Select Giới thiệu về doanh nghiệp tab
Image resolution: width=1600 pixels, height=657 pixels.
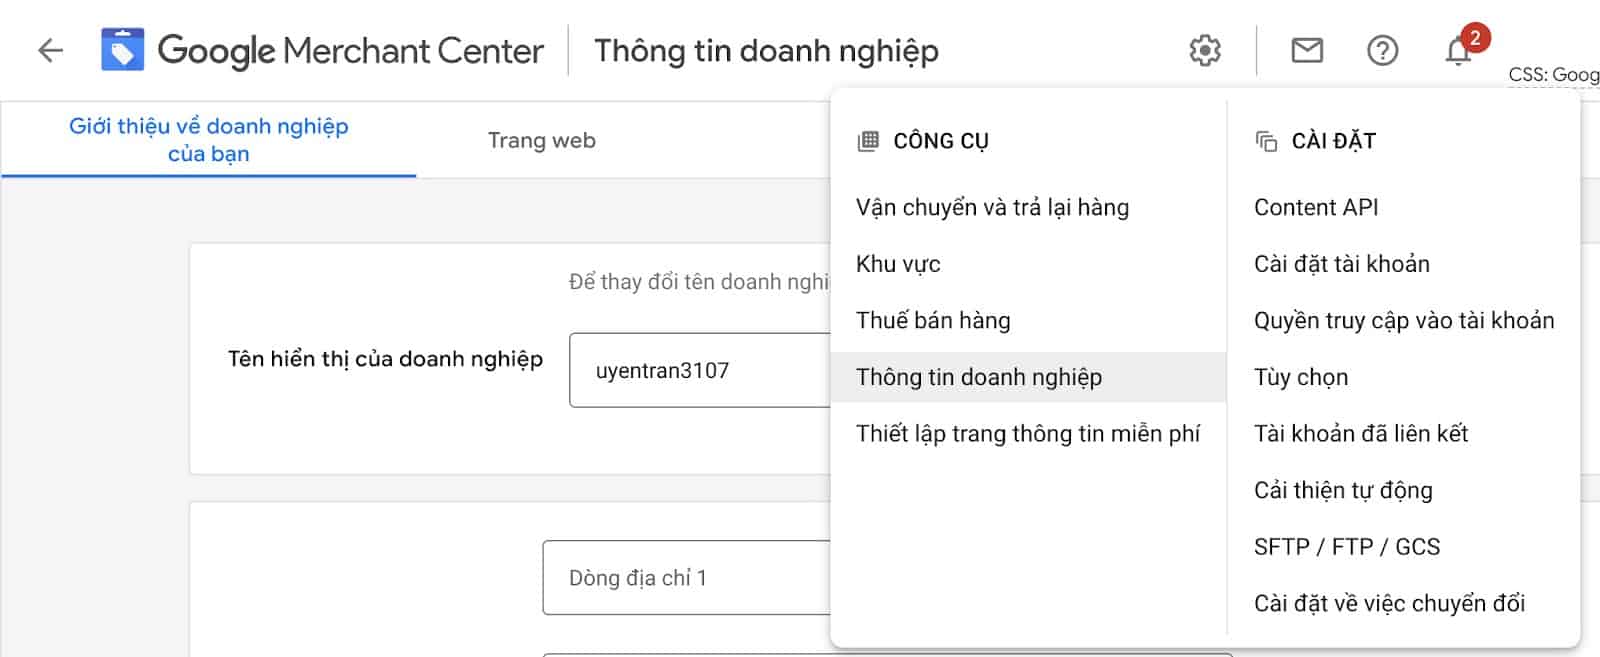pyautogui.click(x=208, y=140)
